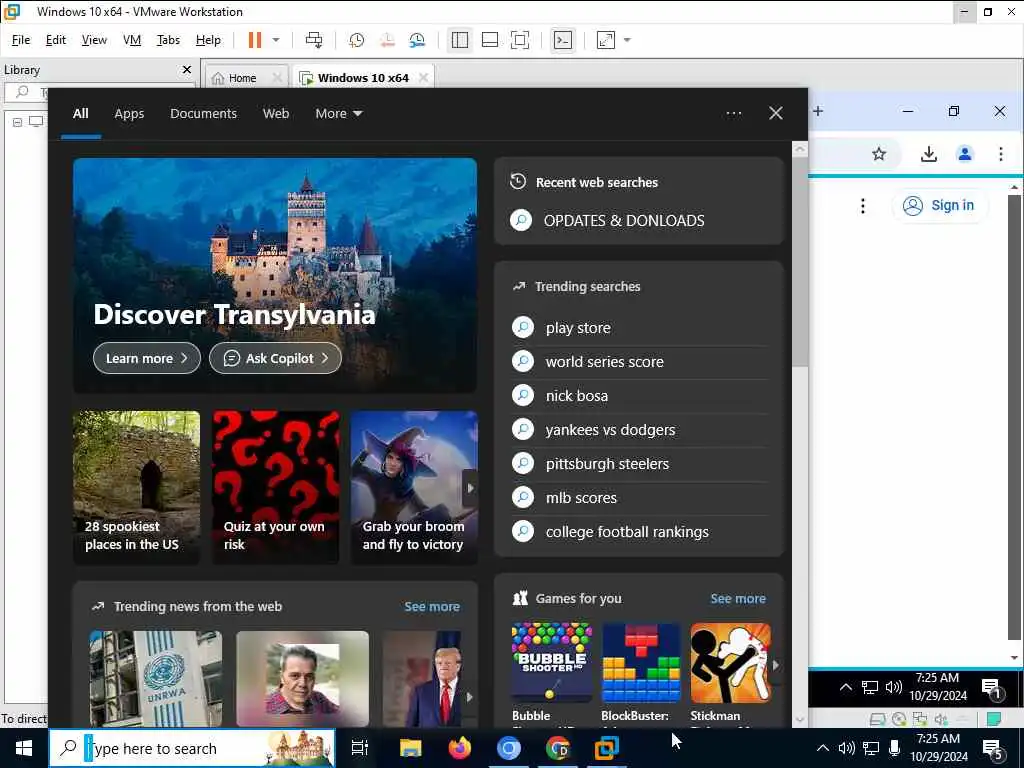Click the Sign in button in Chrome
1024x768 pixels.
pos(939,205)
